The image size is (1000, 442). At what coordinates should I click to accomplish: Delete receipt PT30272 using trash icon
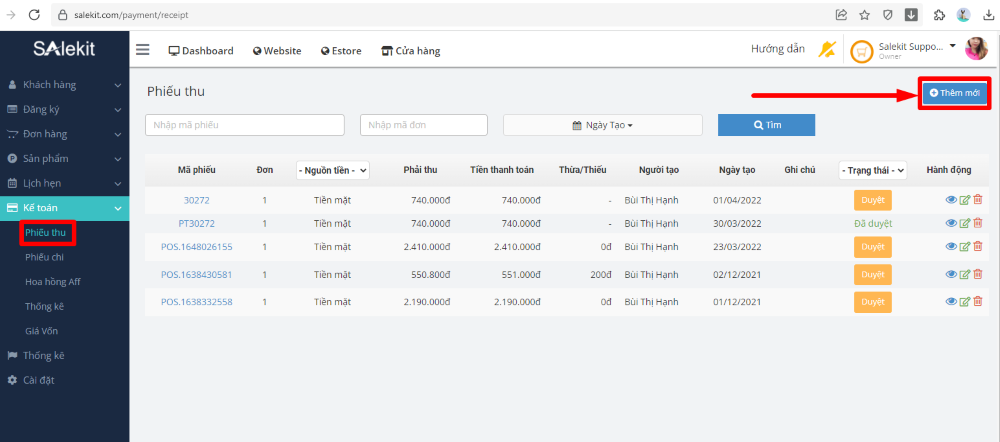point(978,223)
